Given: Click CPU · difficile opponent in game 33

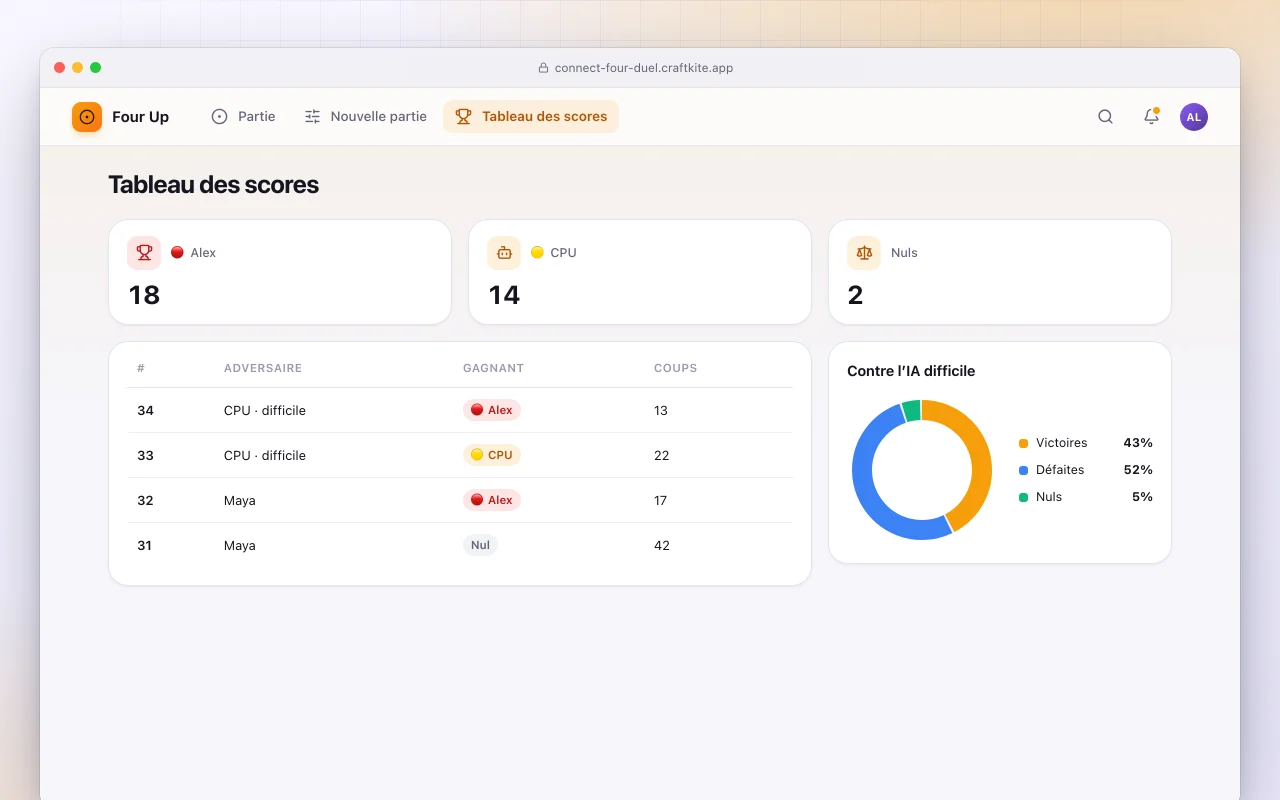Looking at the screenshot, I should click(265, 455).
